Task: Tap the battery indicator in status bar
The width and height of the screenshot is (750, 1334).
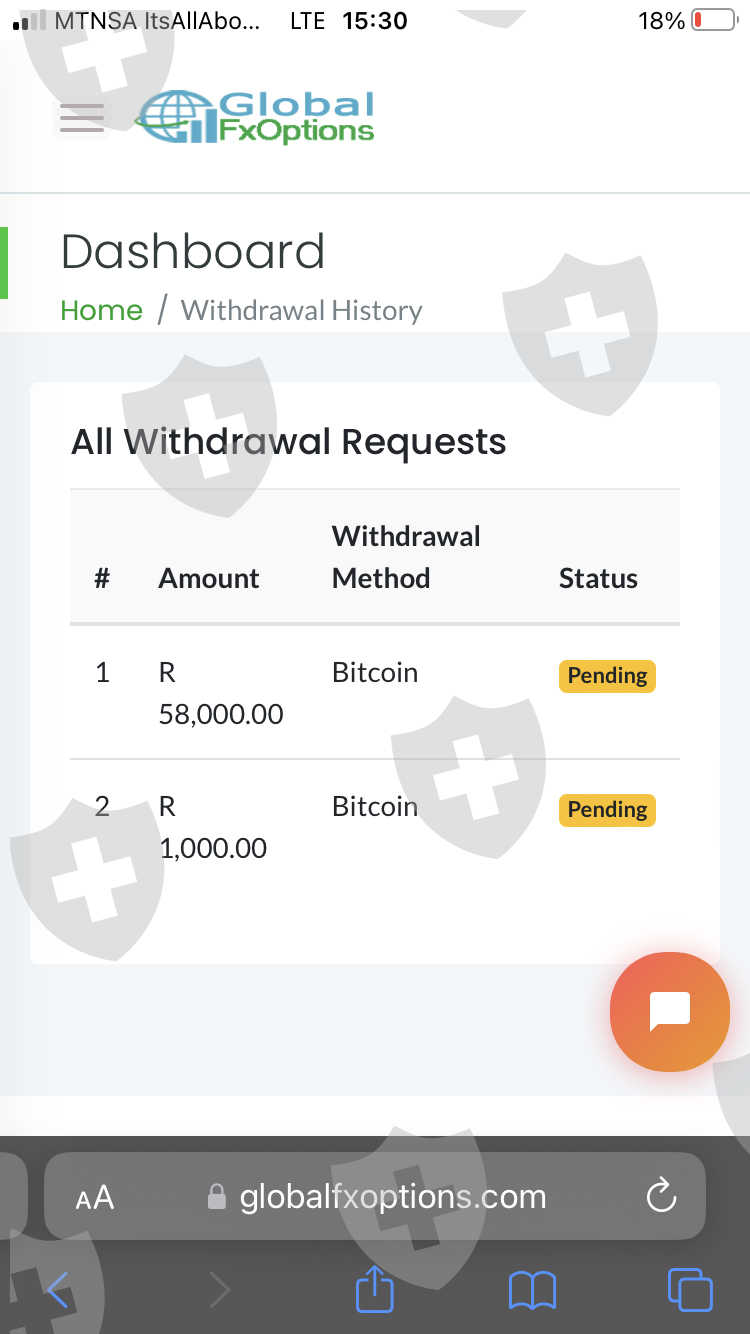Action: [x=714, y=20]
